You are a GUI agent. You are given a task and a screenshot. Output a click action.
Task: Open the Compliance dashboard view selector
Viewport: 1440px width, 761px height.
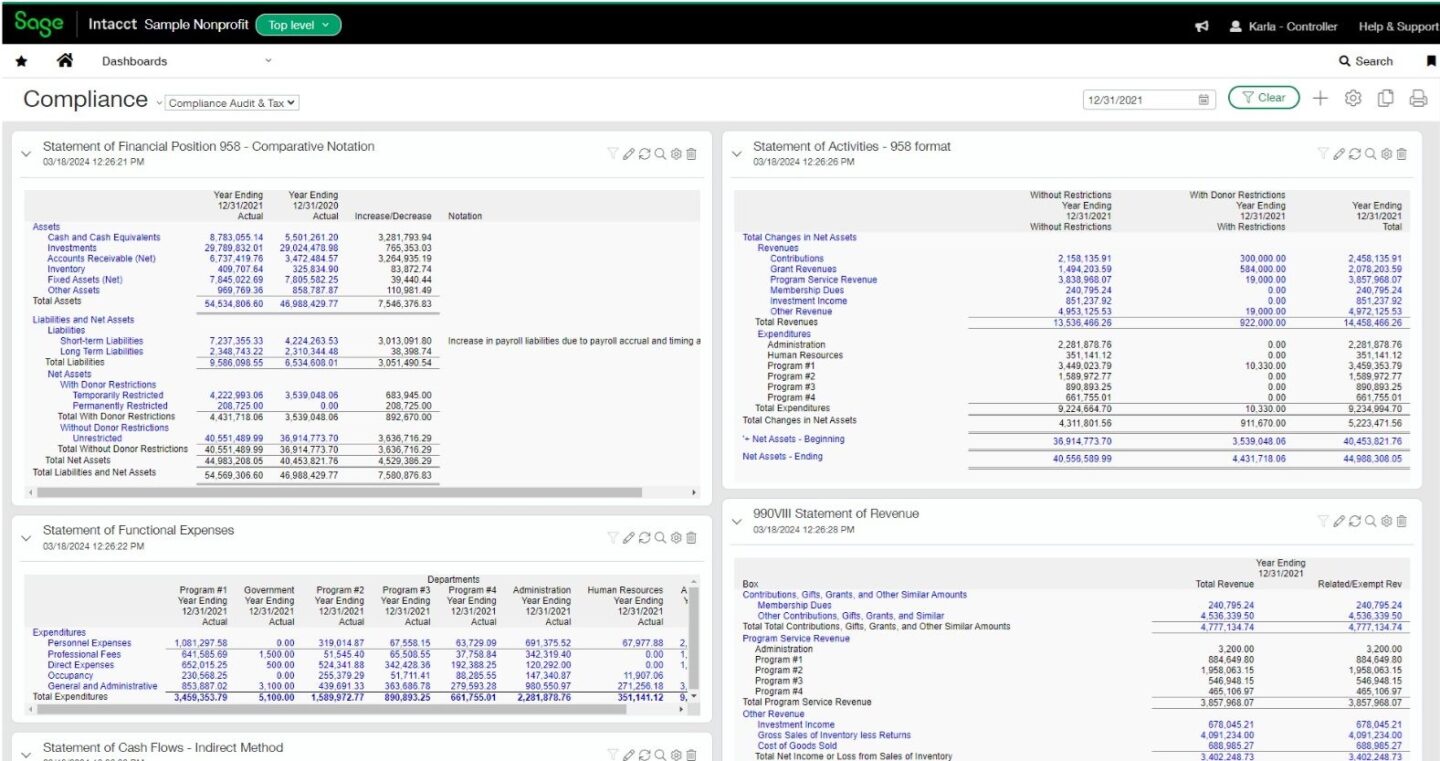[x=158, y=101]
